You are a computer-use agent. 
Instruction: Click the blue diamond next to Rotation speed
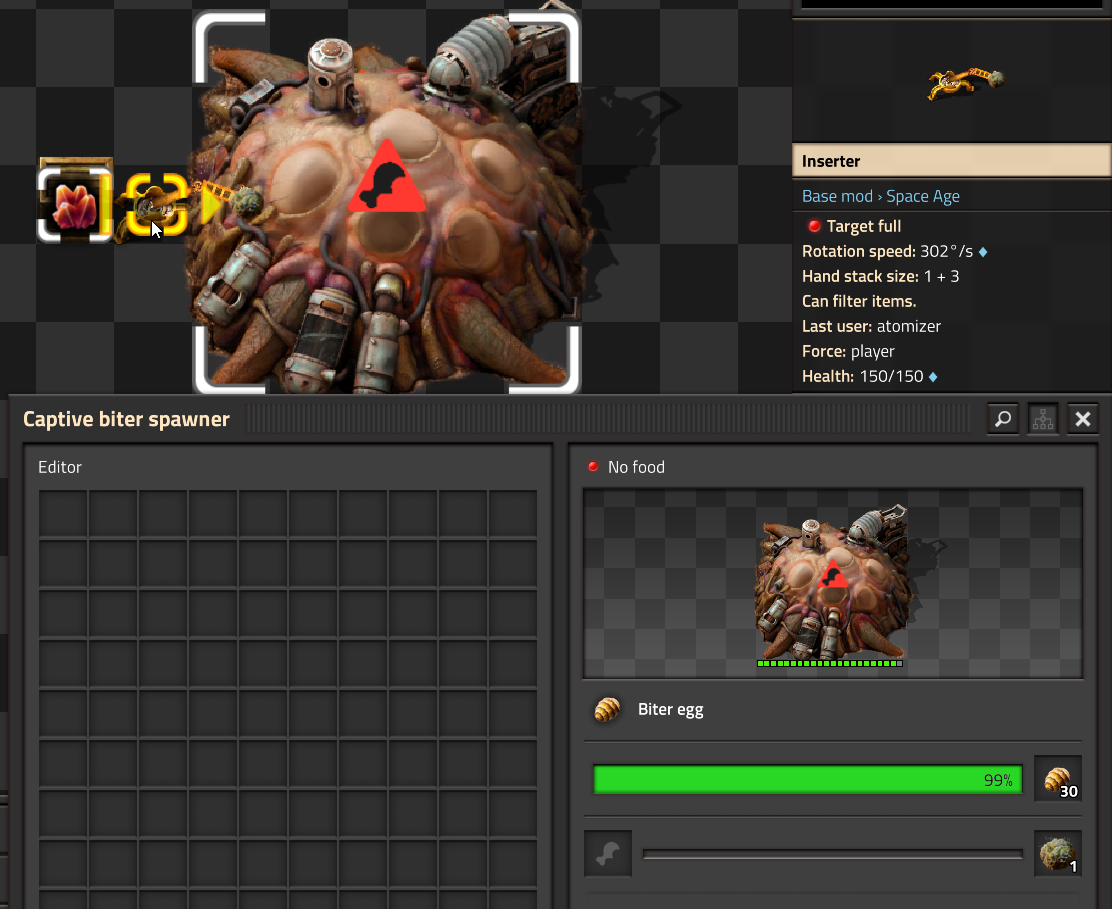(x=983, y=252)
